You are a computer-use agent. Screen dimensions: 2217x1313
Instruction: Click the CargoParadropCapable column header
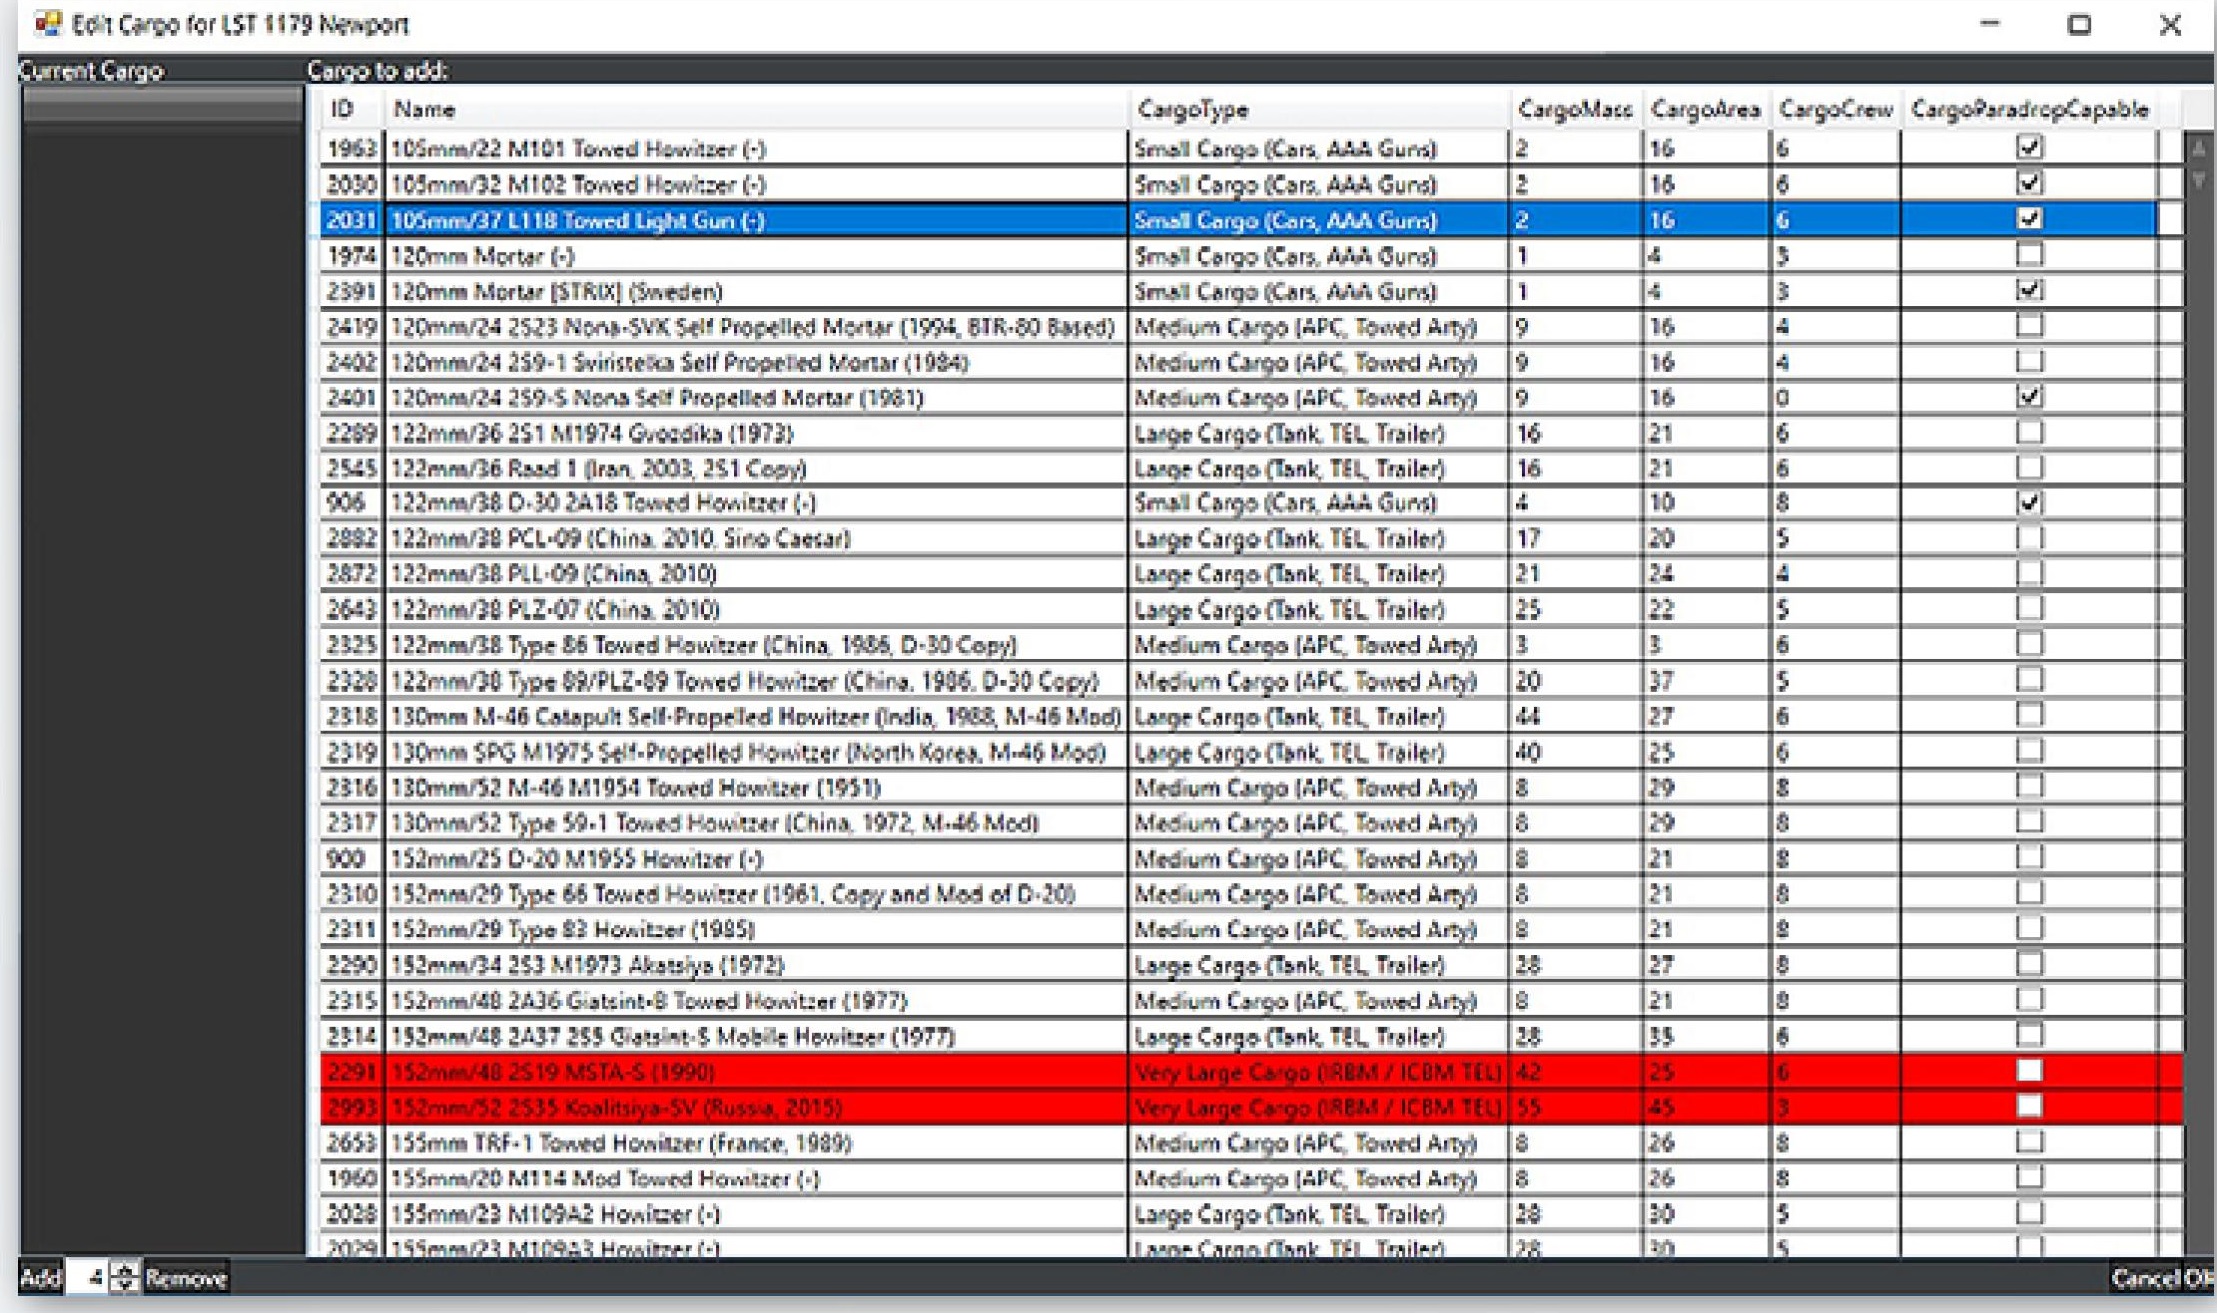(x=2028, y=109)
